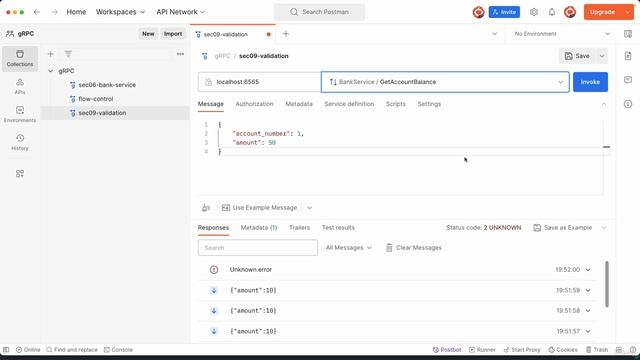This screenshot has width=640, height=360.
Task: Open the Use Example Message dropdown arrow
Action: 309,208
